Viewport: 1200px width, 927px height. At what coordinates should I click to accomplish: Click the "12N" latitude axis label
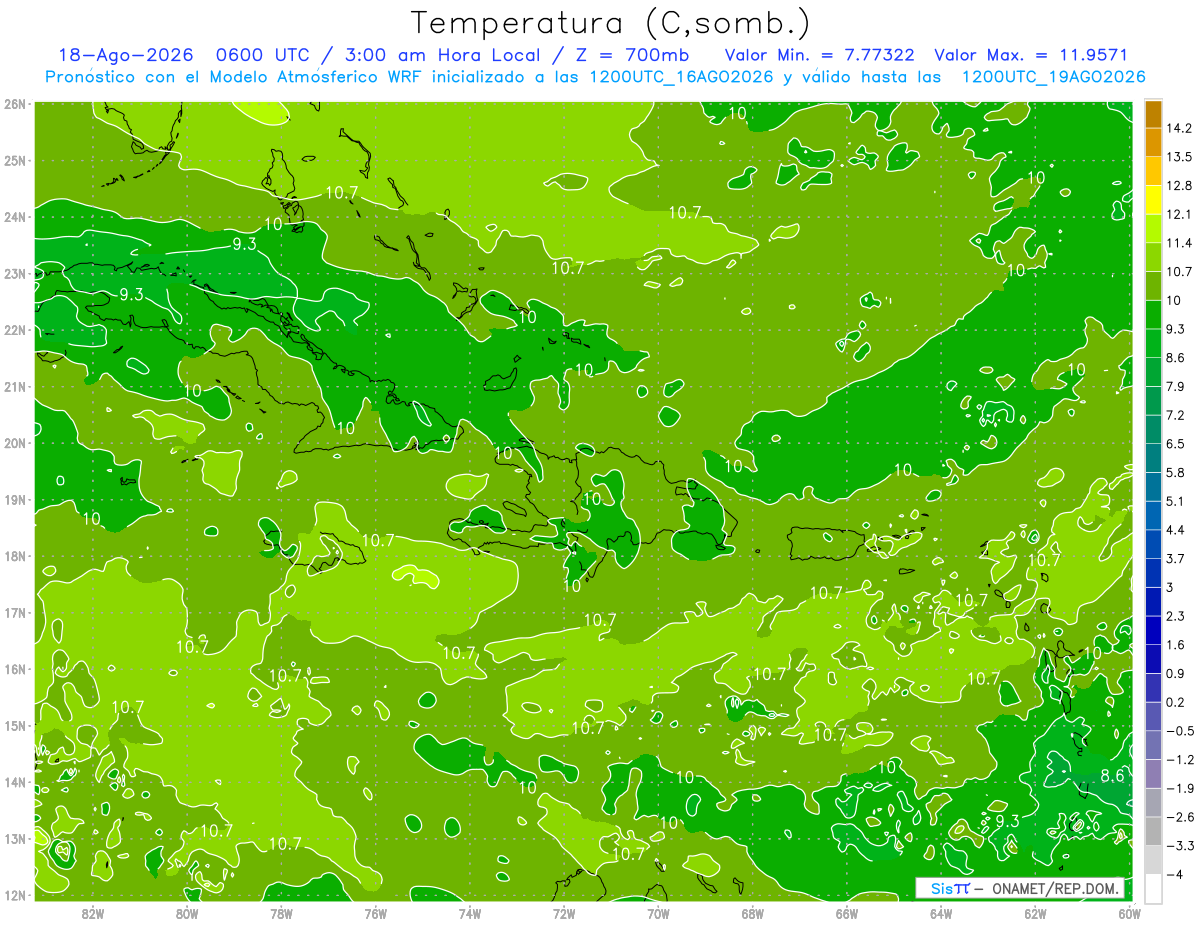coord(15,895)
